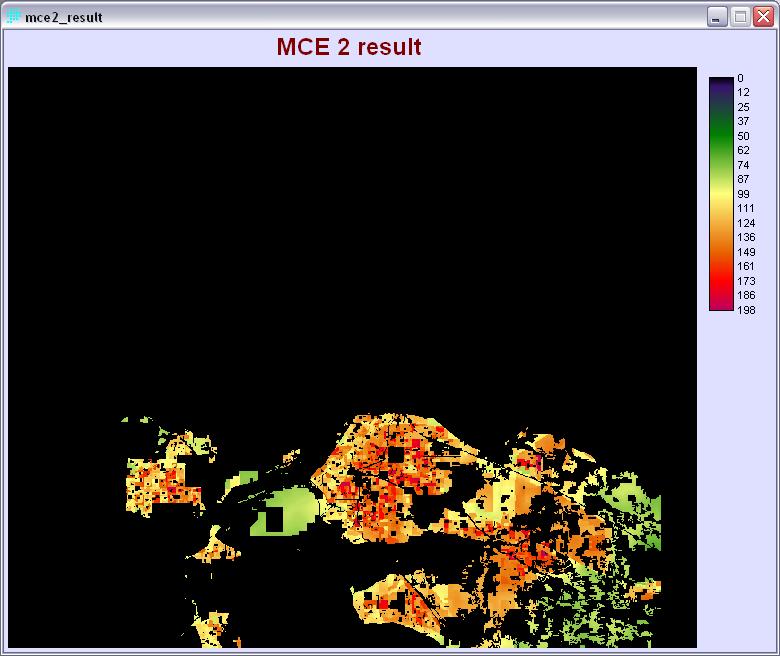Viewport: 780px width, 656px height.
Task: Minimize the mce2_result window
Action: pyautogui.click(x=717, y=17)
